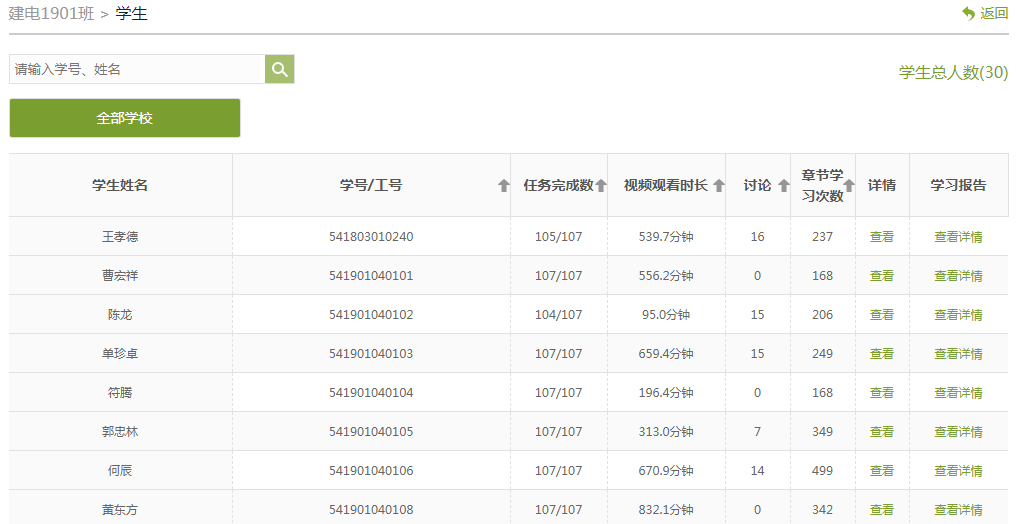View 查看 details for 何辰
Viewport: 1016px width, 524px height.
(x=882, y=471)
